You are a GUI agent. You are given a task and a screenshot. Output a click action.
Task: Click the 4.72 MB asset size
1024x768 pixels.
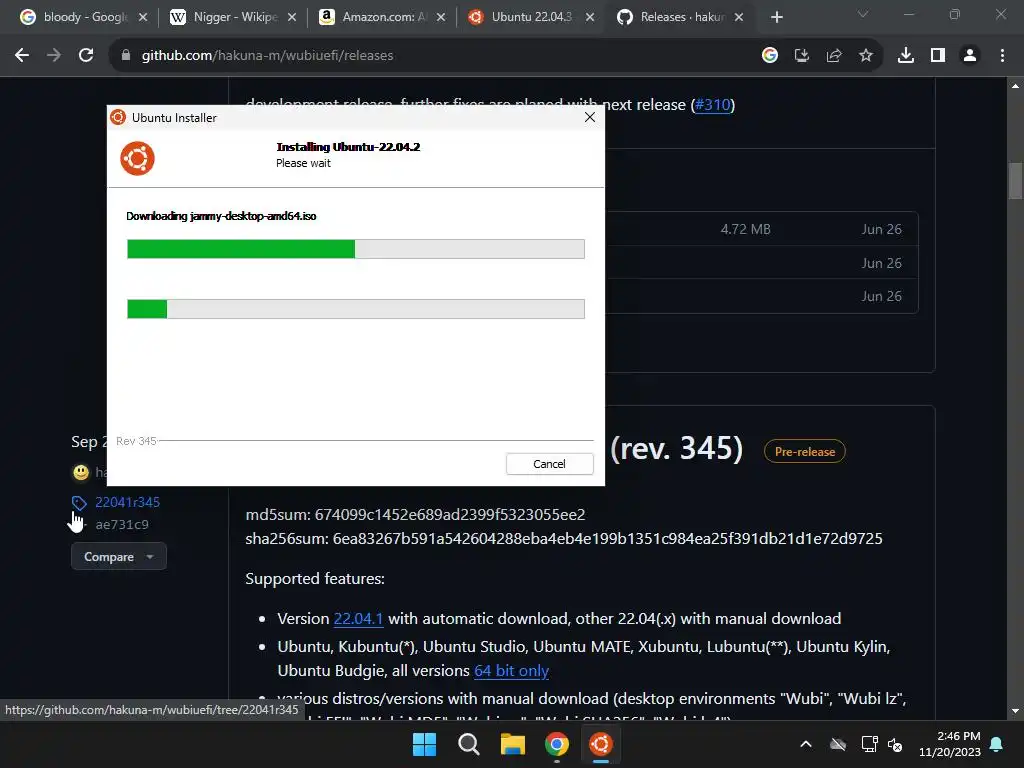(x=745, y=229)
